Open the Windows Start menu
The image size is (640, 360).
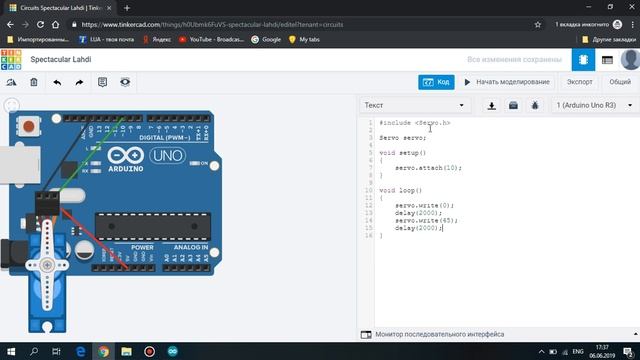pyautogui.click(x=11, y=351)
